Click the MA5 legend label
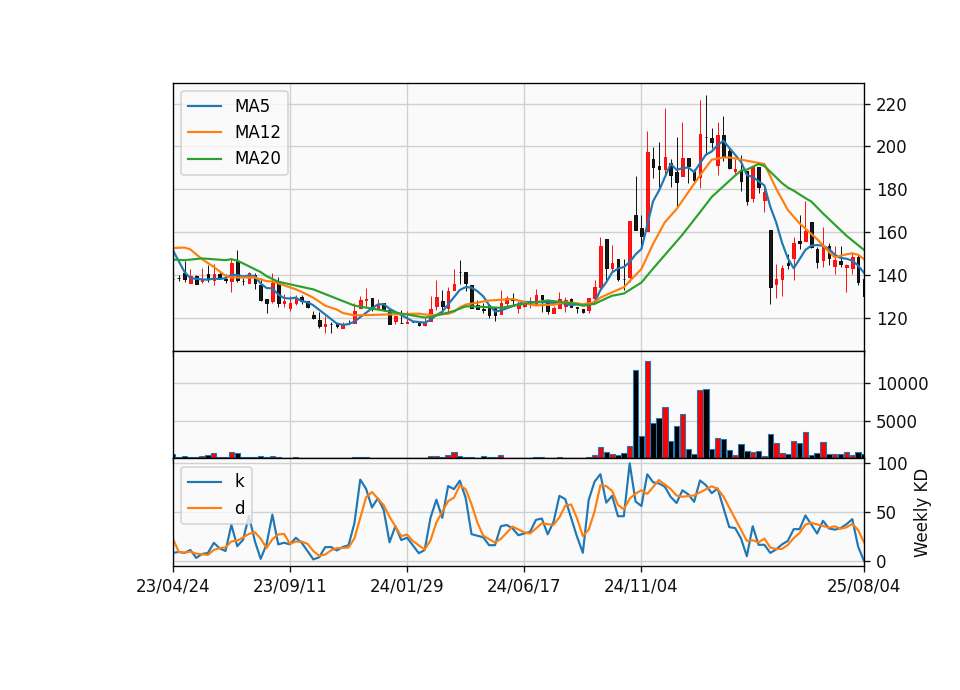The image size is (960, 690). (252, 106)
